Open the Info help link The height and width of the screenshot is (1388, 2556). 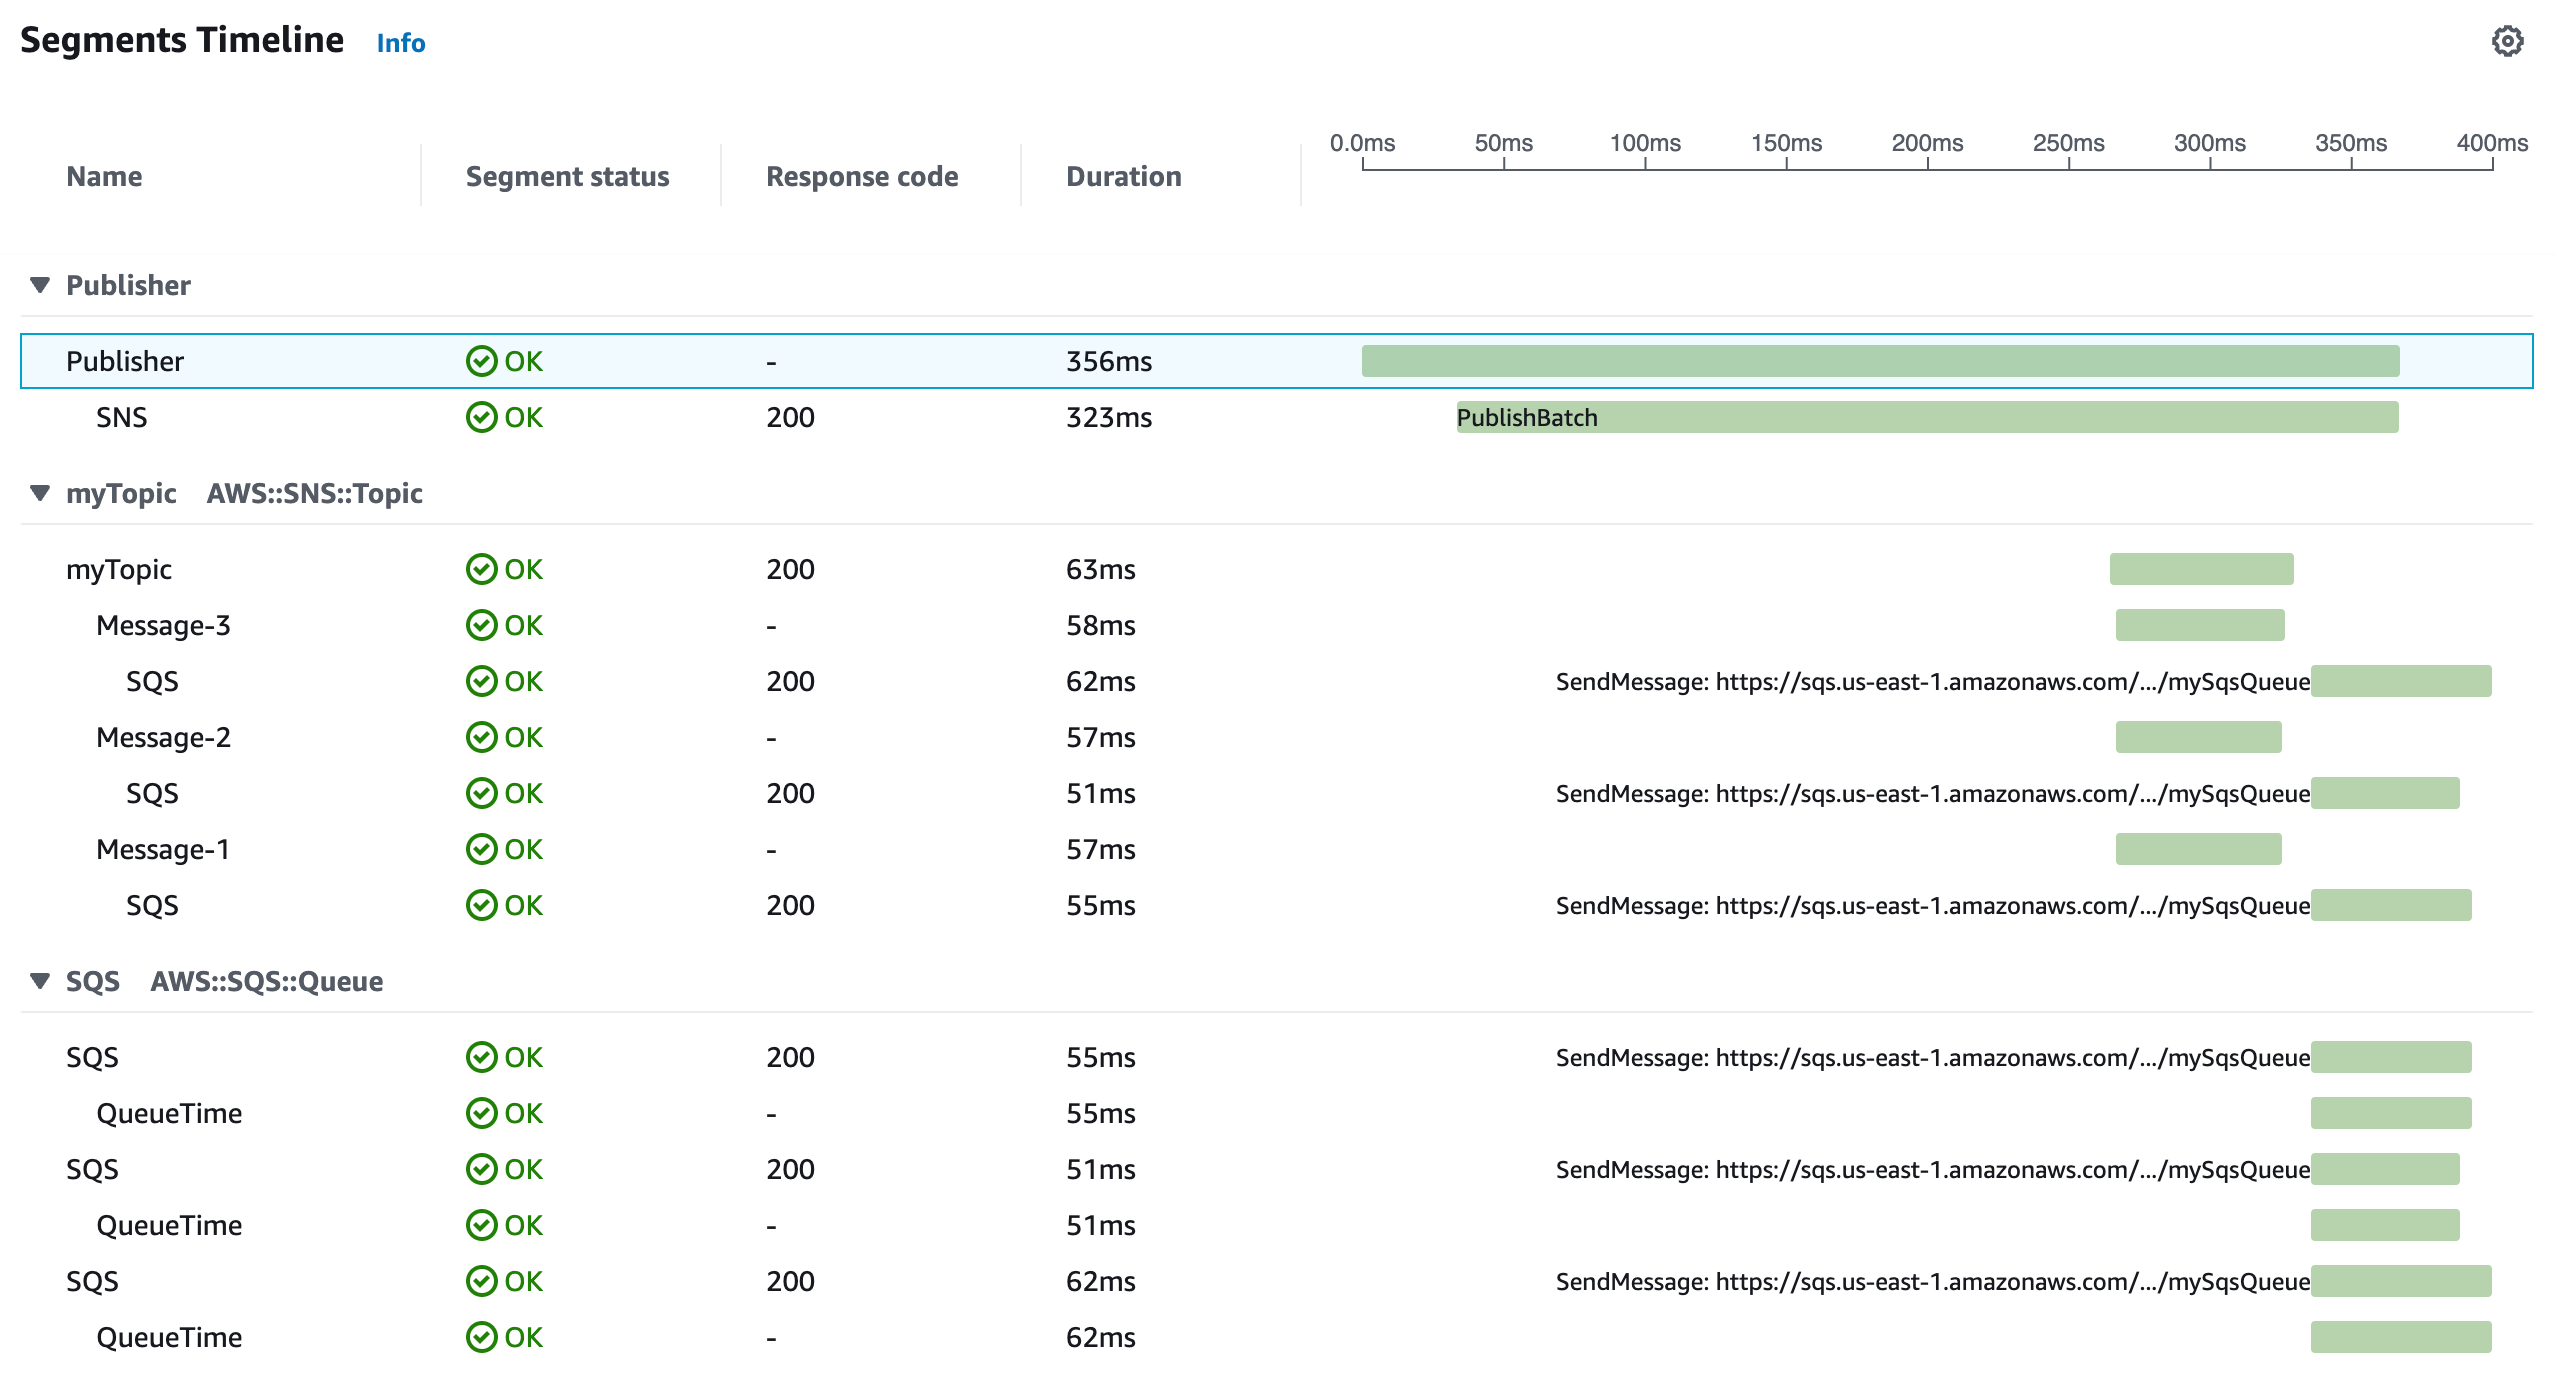[399, 43]
